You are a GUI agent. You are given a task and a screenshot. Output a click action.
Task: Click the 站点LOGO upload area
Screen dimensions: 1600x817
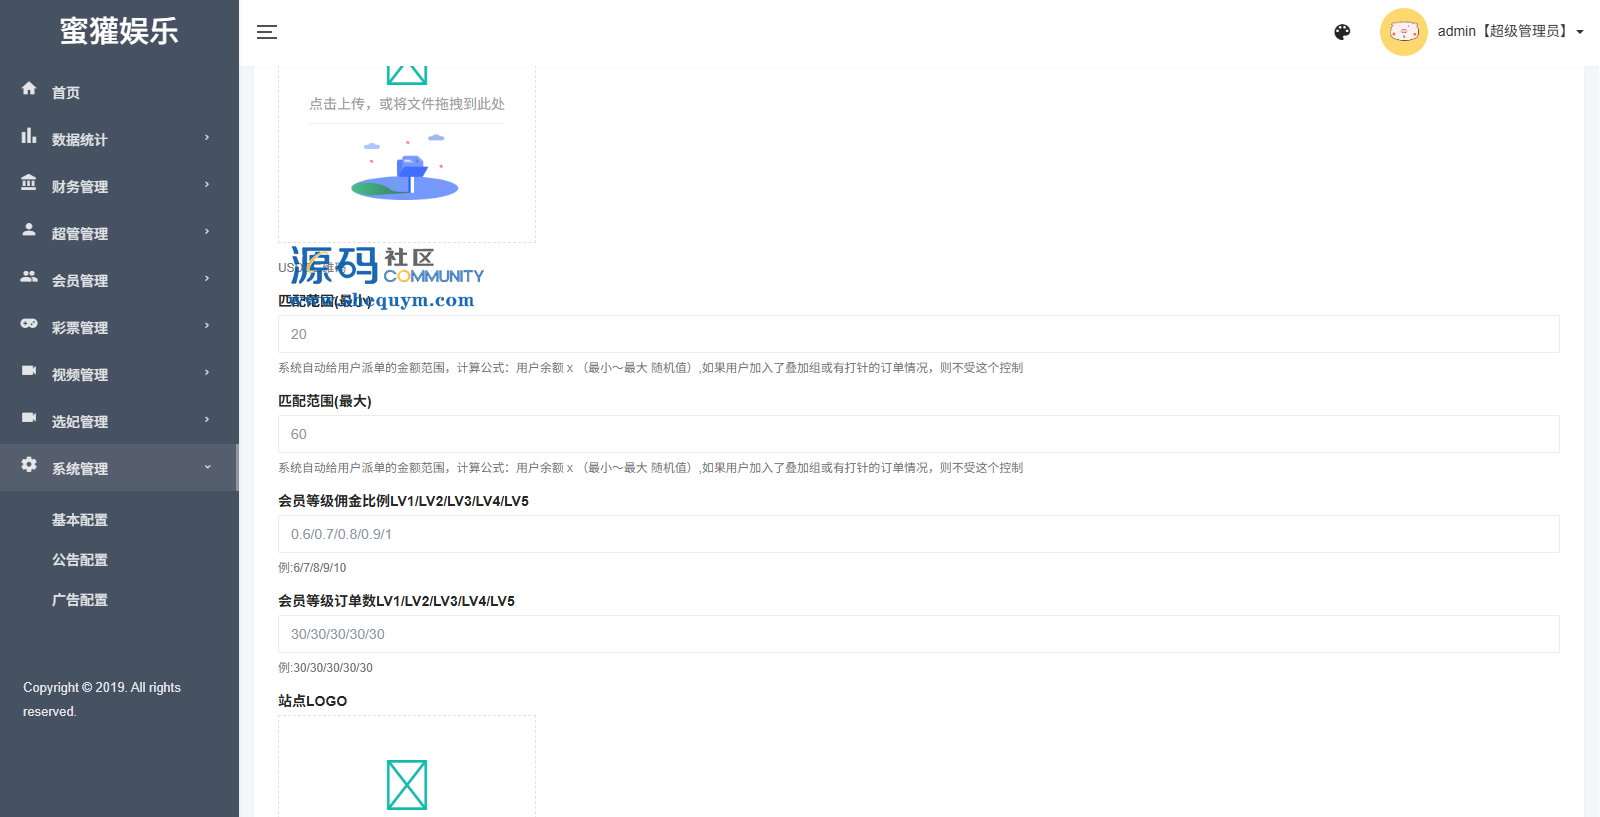[407, 770]
